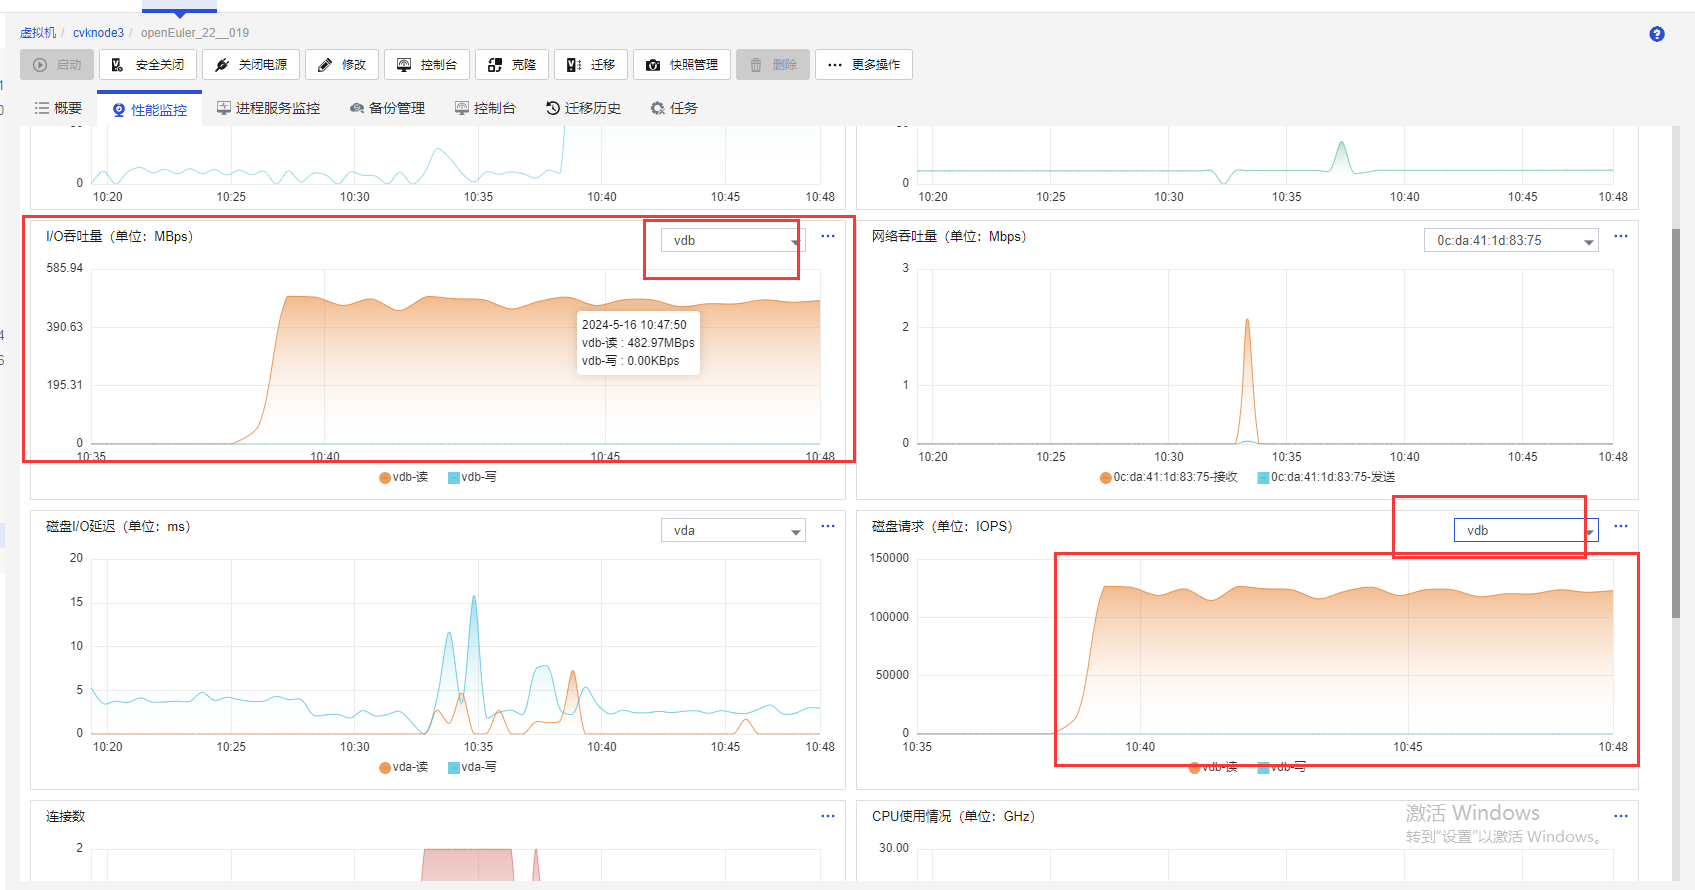
Task: Toggle vdb-读 legend in I/O吞吐量 chart
Action: pos(404,477)
